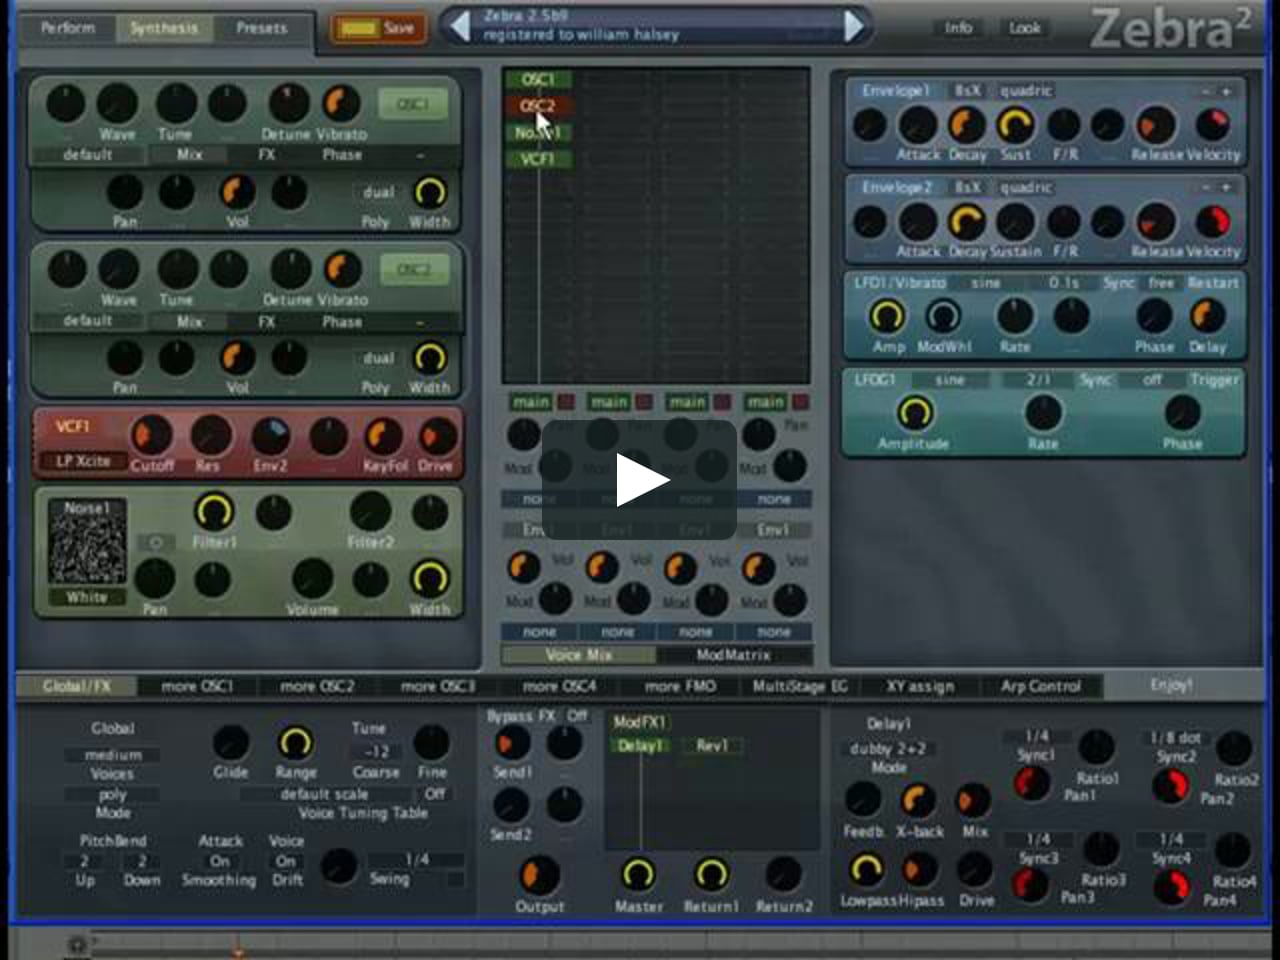Click the Info button
The image size is (1280, 960).
click(958, 28)
